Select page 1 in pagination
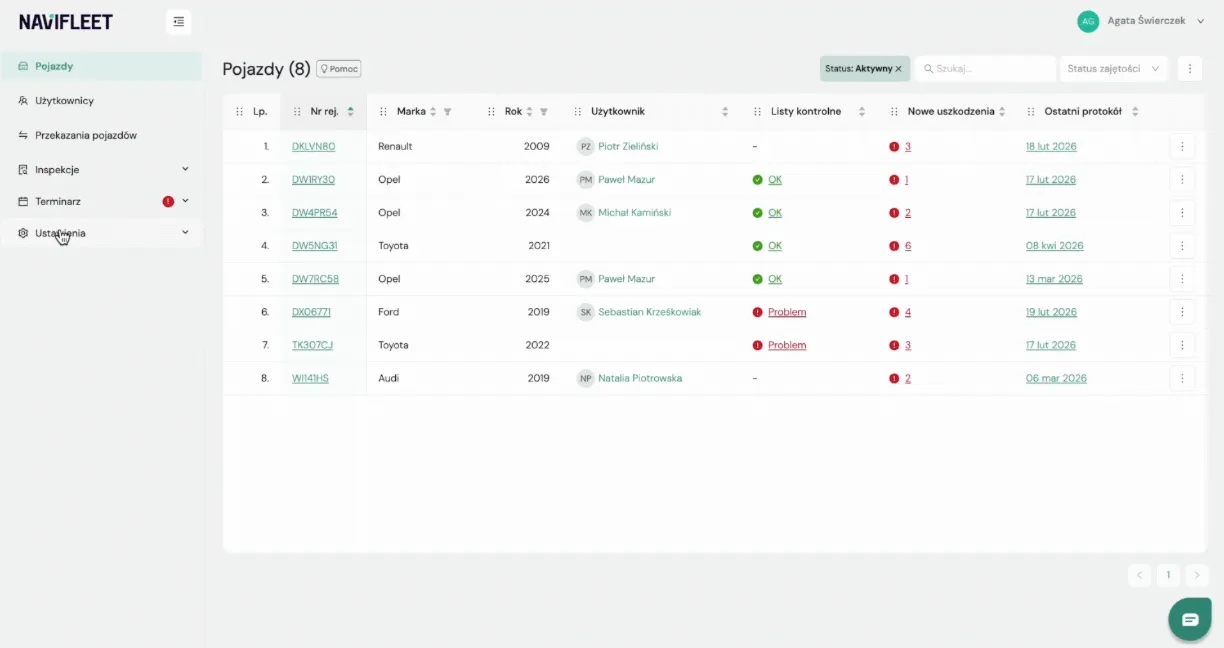 point(1168,575)
